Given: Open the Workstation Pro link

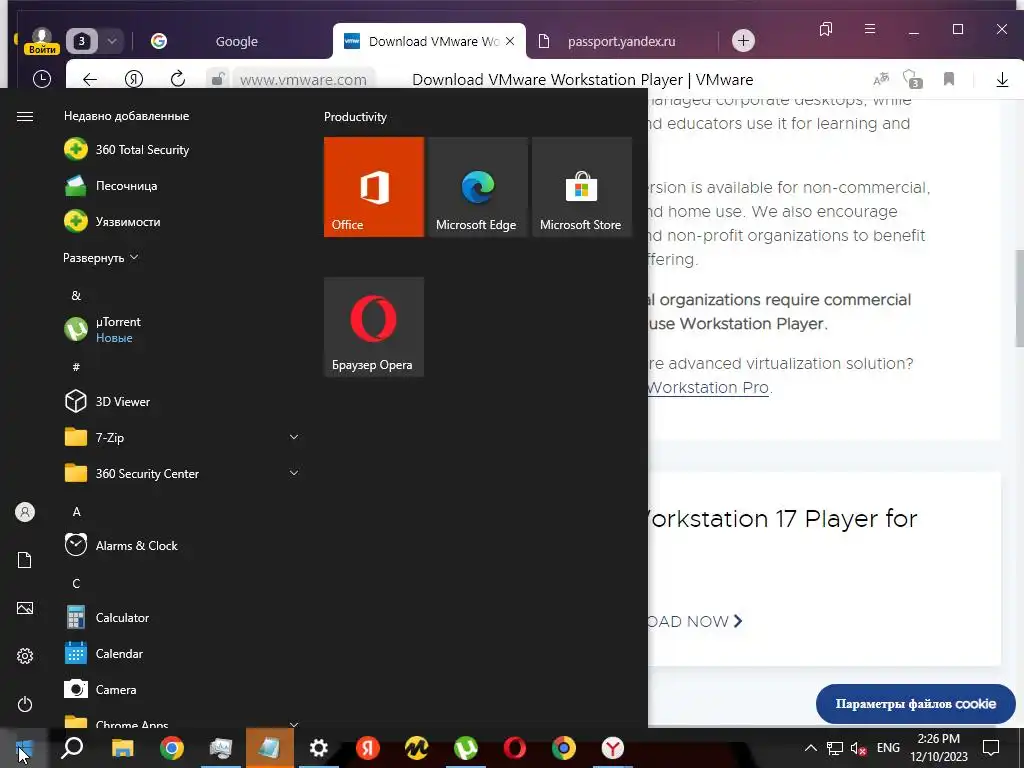Looking at the screenshot, I should (x=708, y=387).
